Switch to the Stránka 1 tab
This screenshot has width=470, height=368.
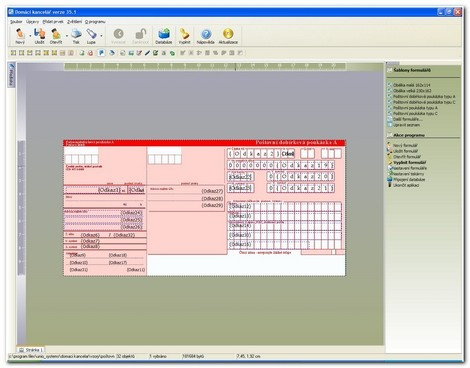(x=31, y=350)
